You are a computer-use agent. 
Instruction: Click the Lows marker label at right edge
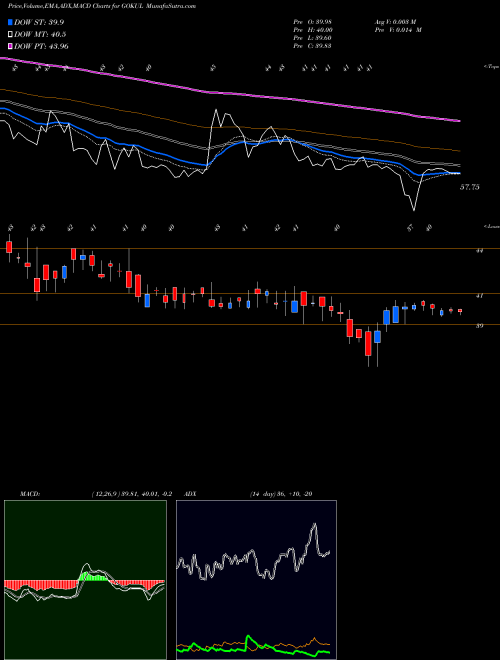pyautogui.click(x=491, y=226)
